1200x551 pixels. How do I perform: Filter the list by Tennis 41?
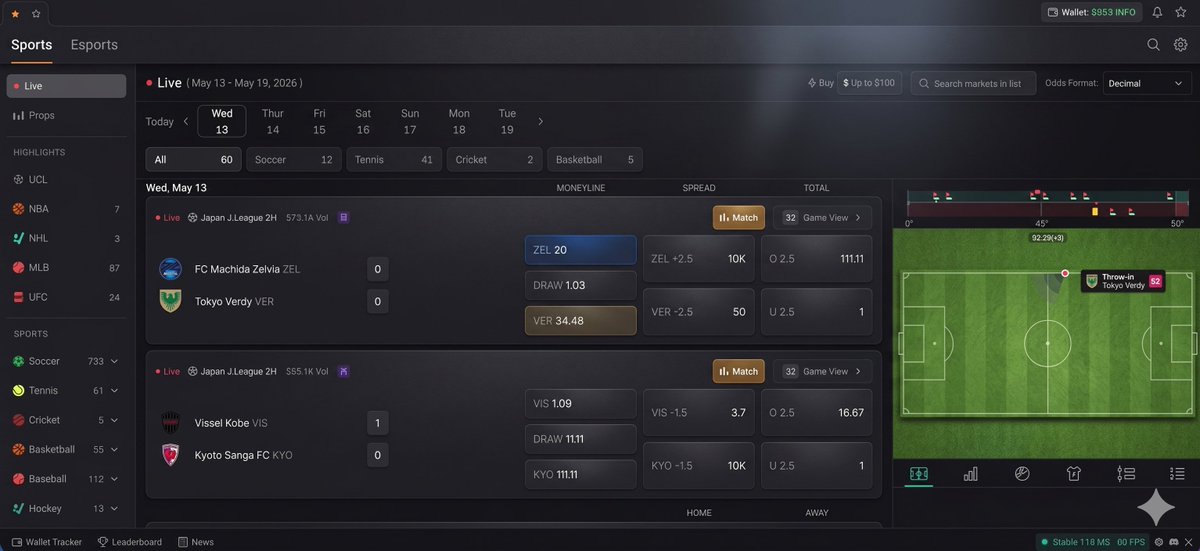tap(394, 159)
